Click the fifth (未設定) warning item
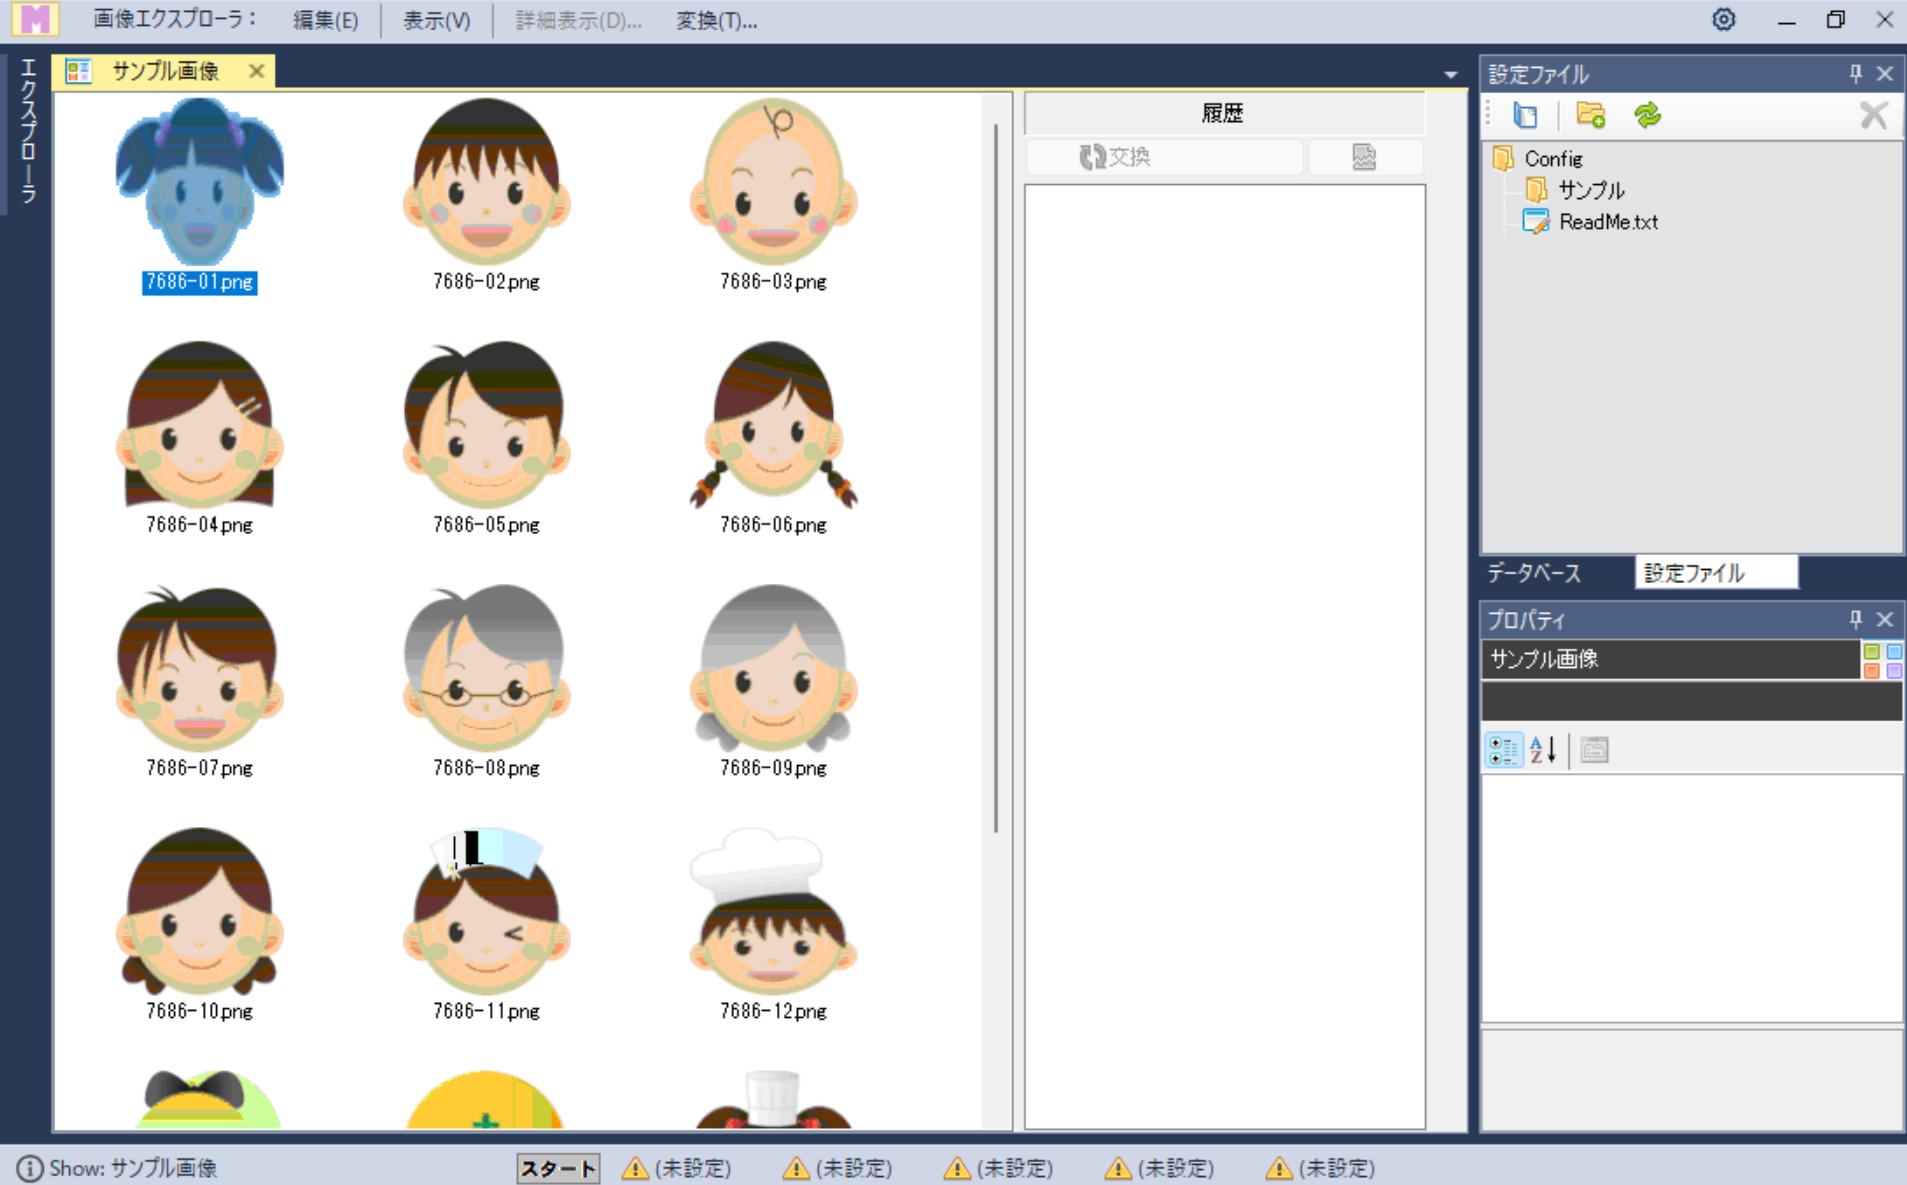Image resolution: width=1907 pixels, height=1185 pixels. tap(1321, 1168)
